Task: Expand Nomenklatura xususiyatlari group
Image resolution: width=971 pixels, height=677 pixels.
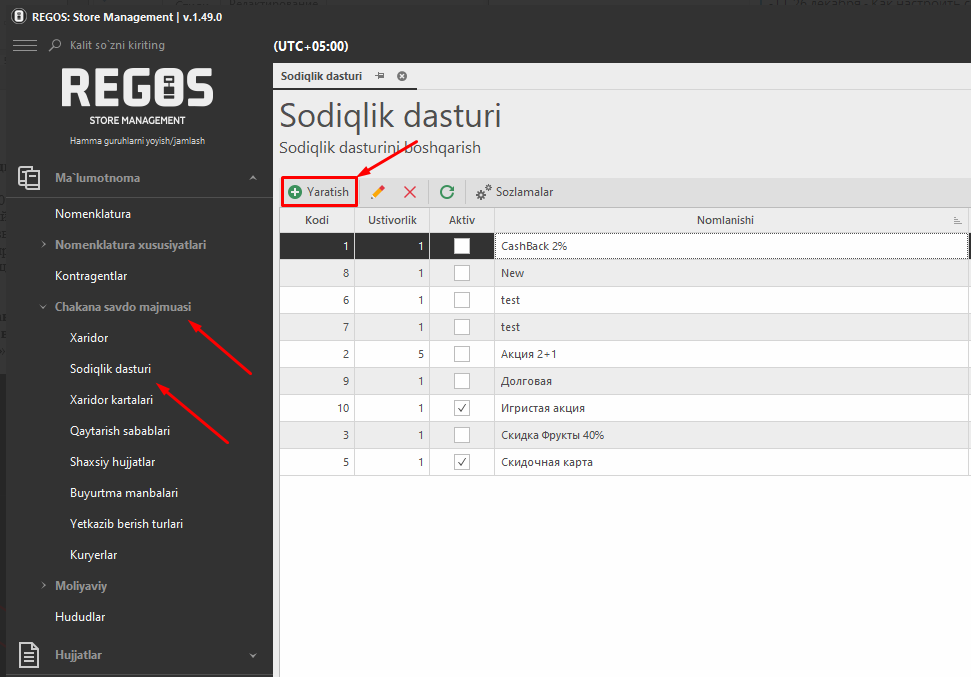Action: (x=43, y=245)
